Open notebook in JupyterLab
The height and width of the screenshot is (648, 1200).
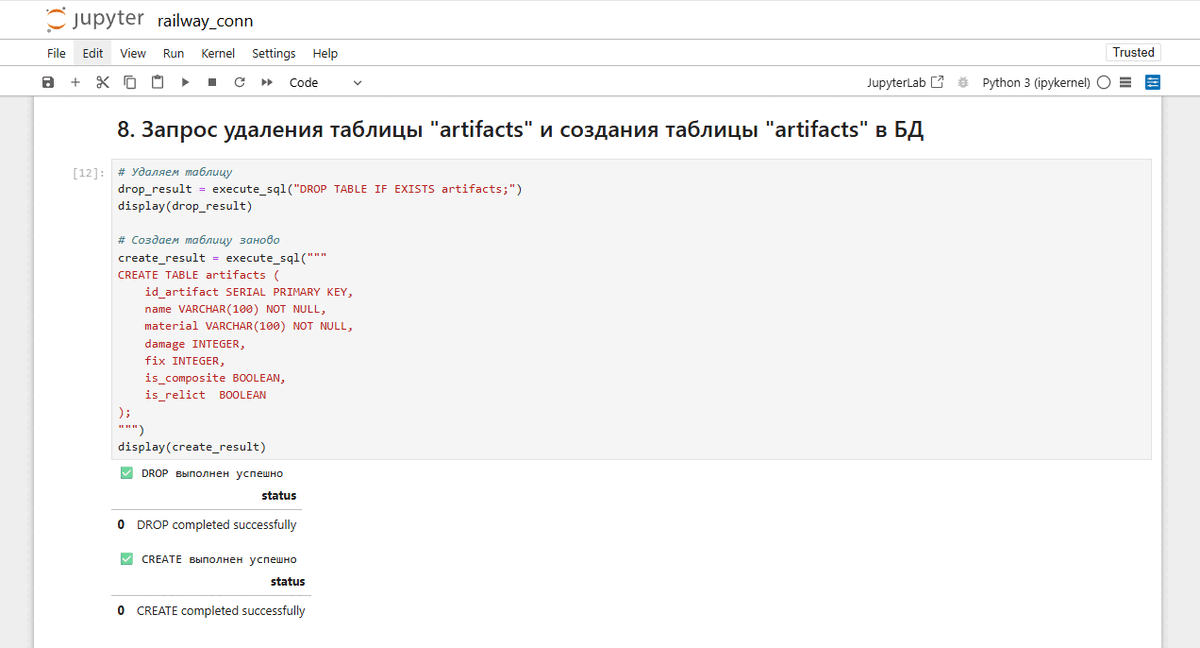tap(907, 83)
